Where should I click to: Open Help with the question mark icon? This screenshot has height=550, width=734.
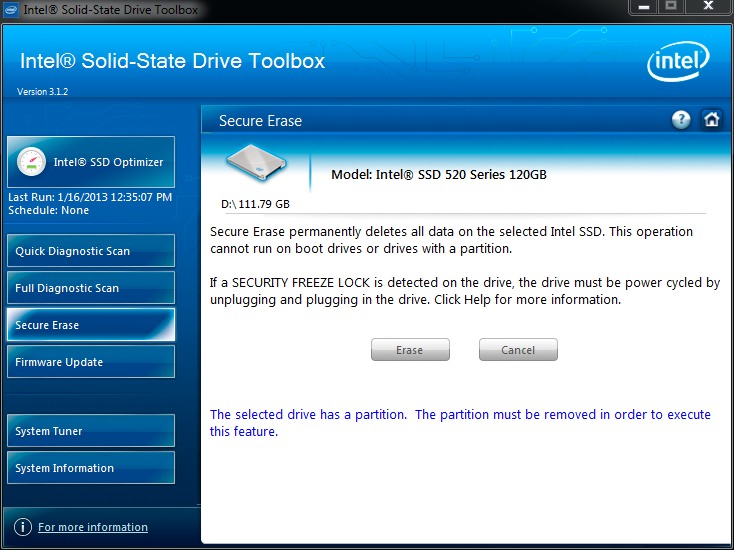pos(681,120)
